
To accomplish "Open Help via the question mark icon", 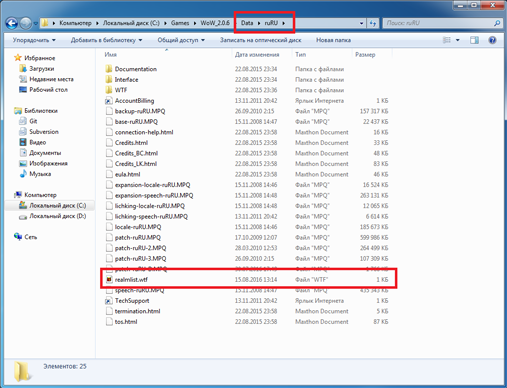I will [492, 40].
